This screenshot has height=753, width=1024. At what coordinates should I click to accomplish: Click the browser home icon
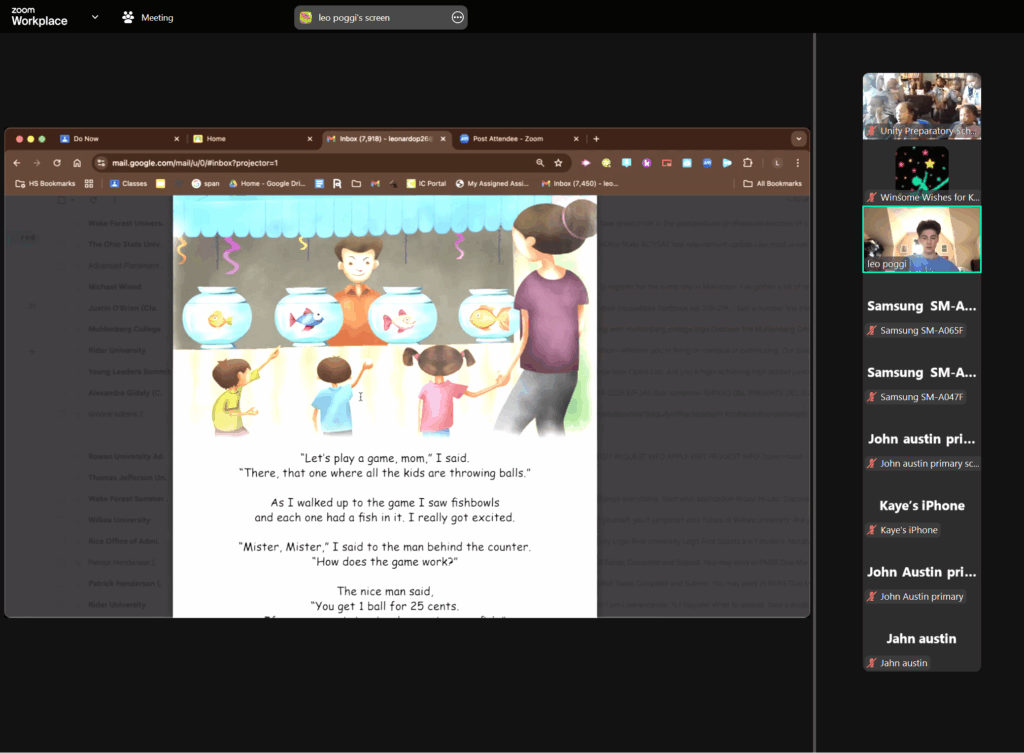tap(77, 163)
